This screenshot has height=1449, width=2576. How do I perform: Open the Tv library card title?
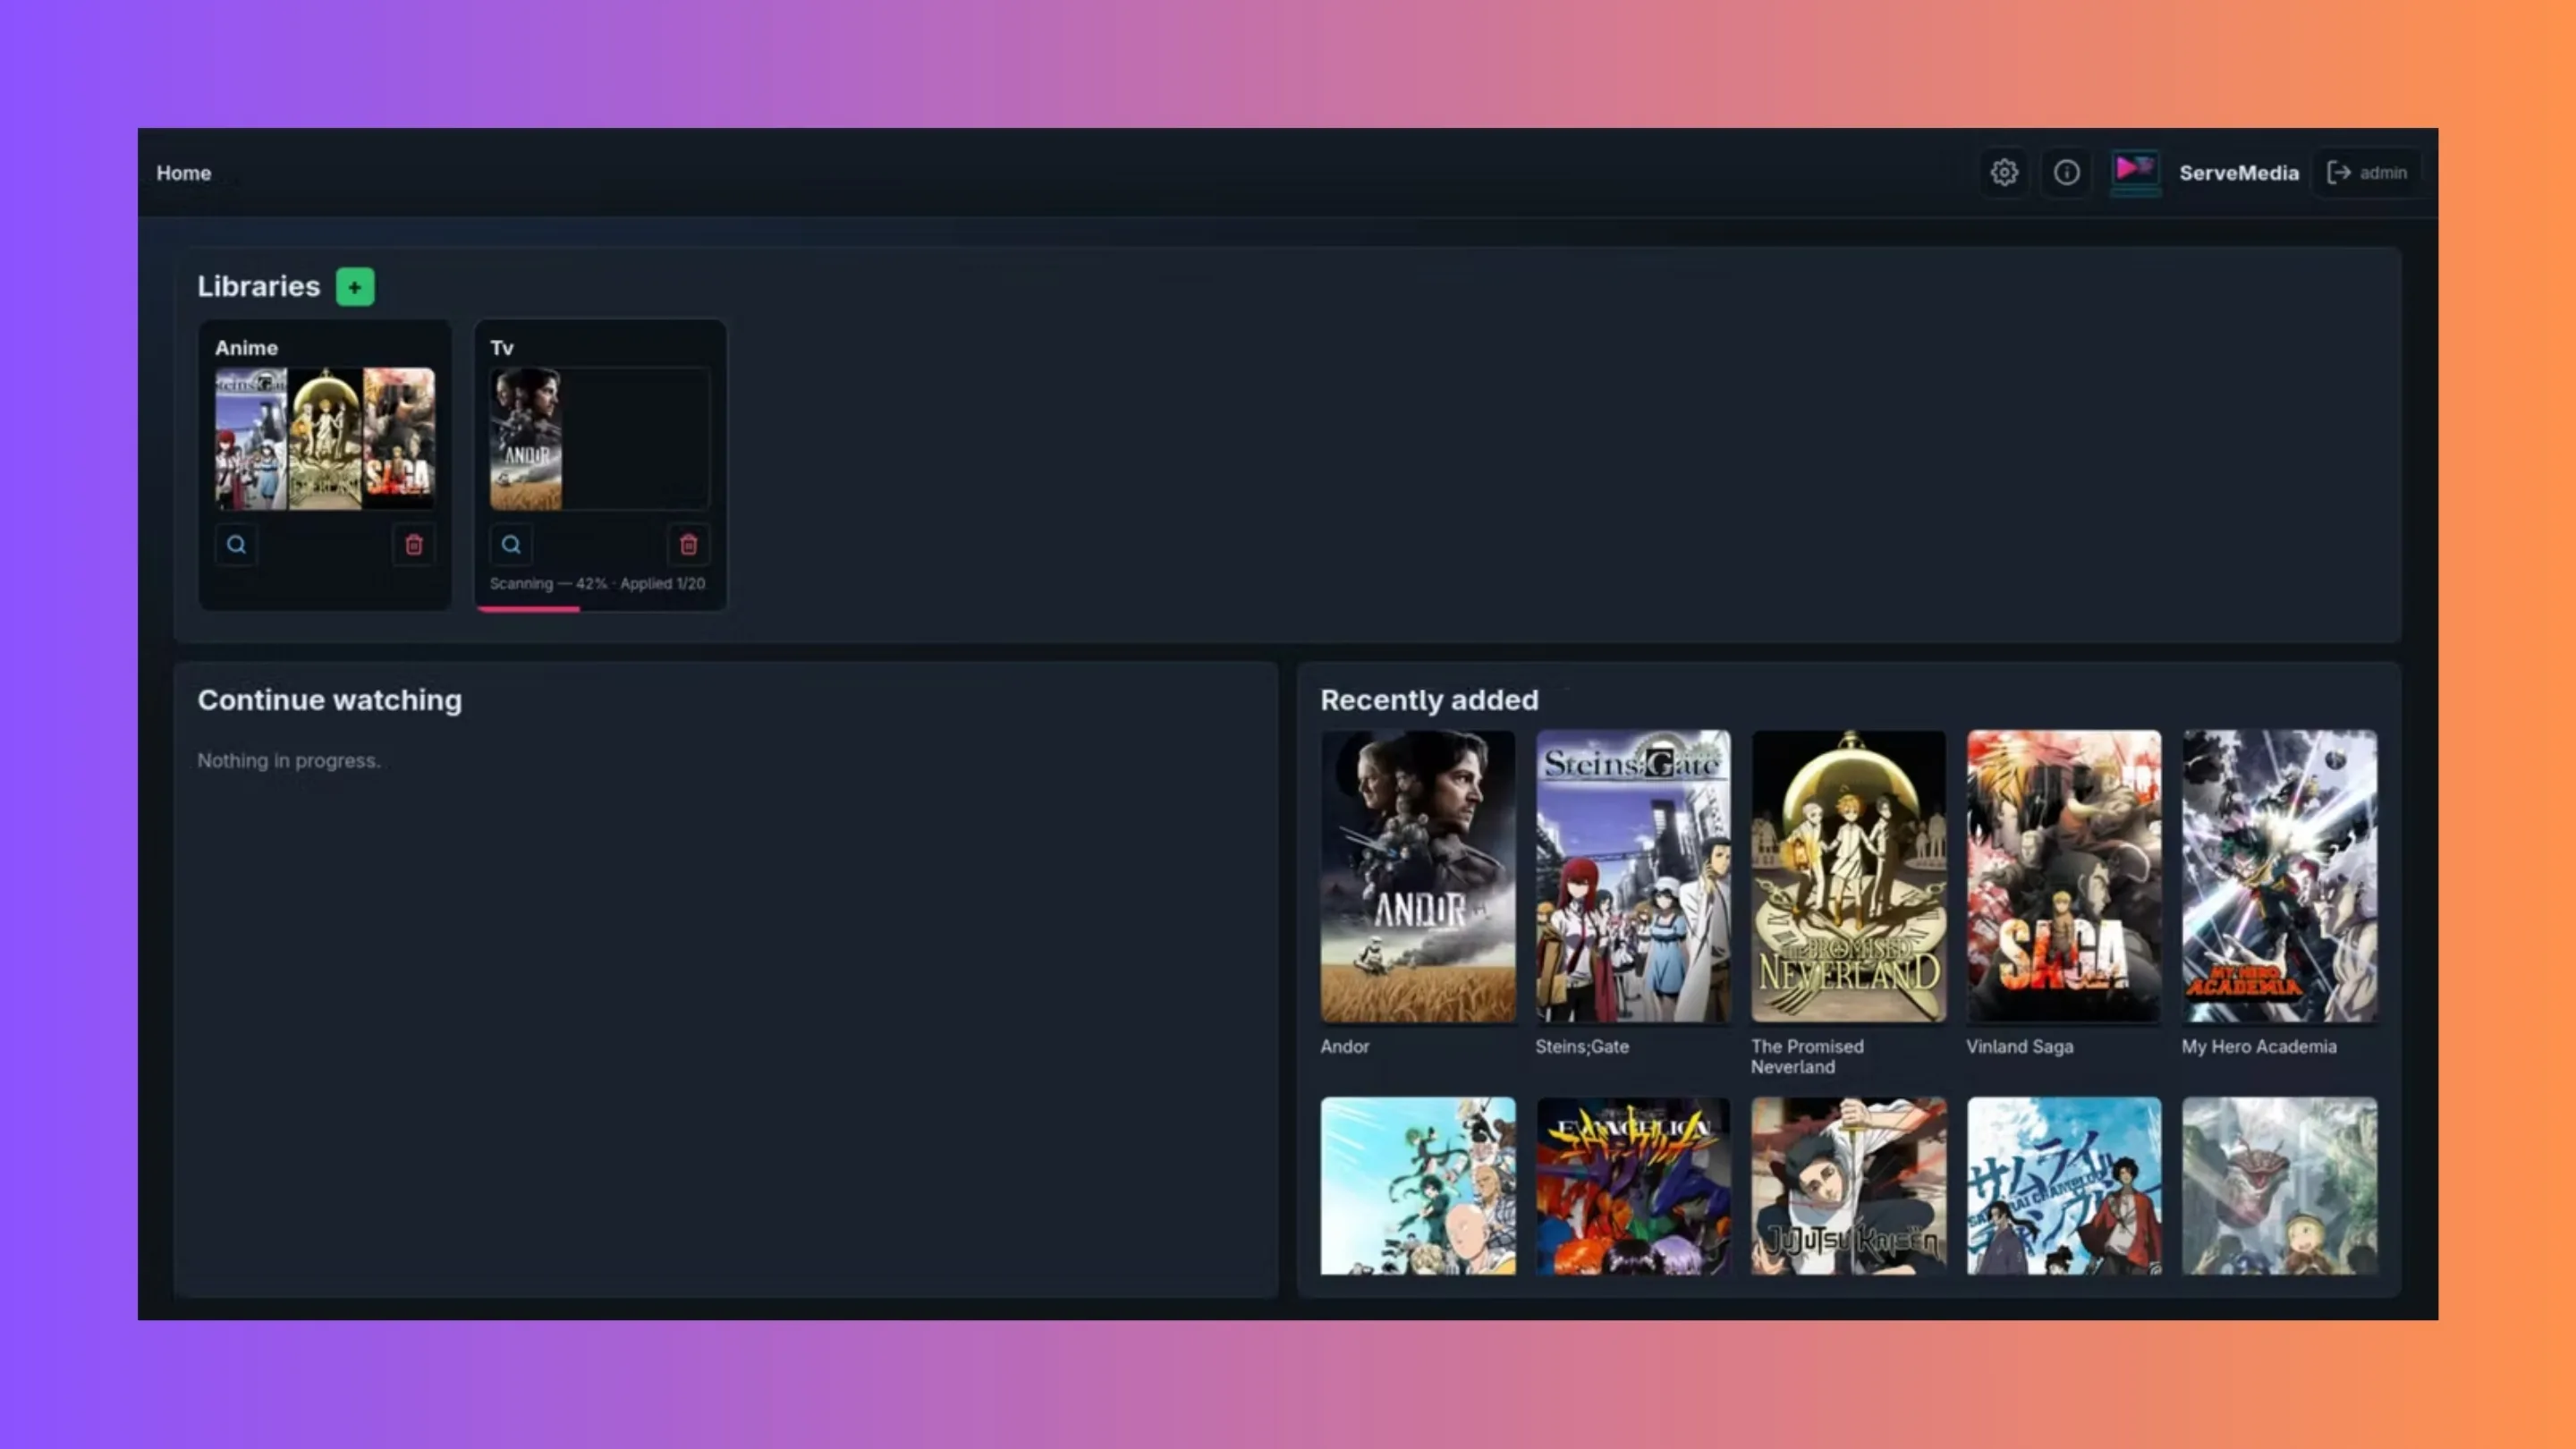(x=501, y=348)
